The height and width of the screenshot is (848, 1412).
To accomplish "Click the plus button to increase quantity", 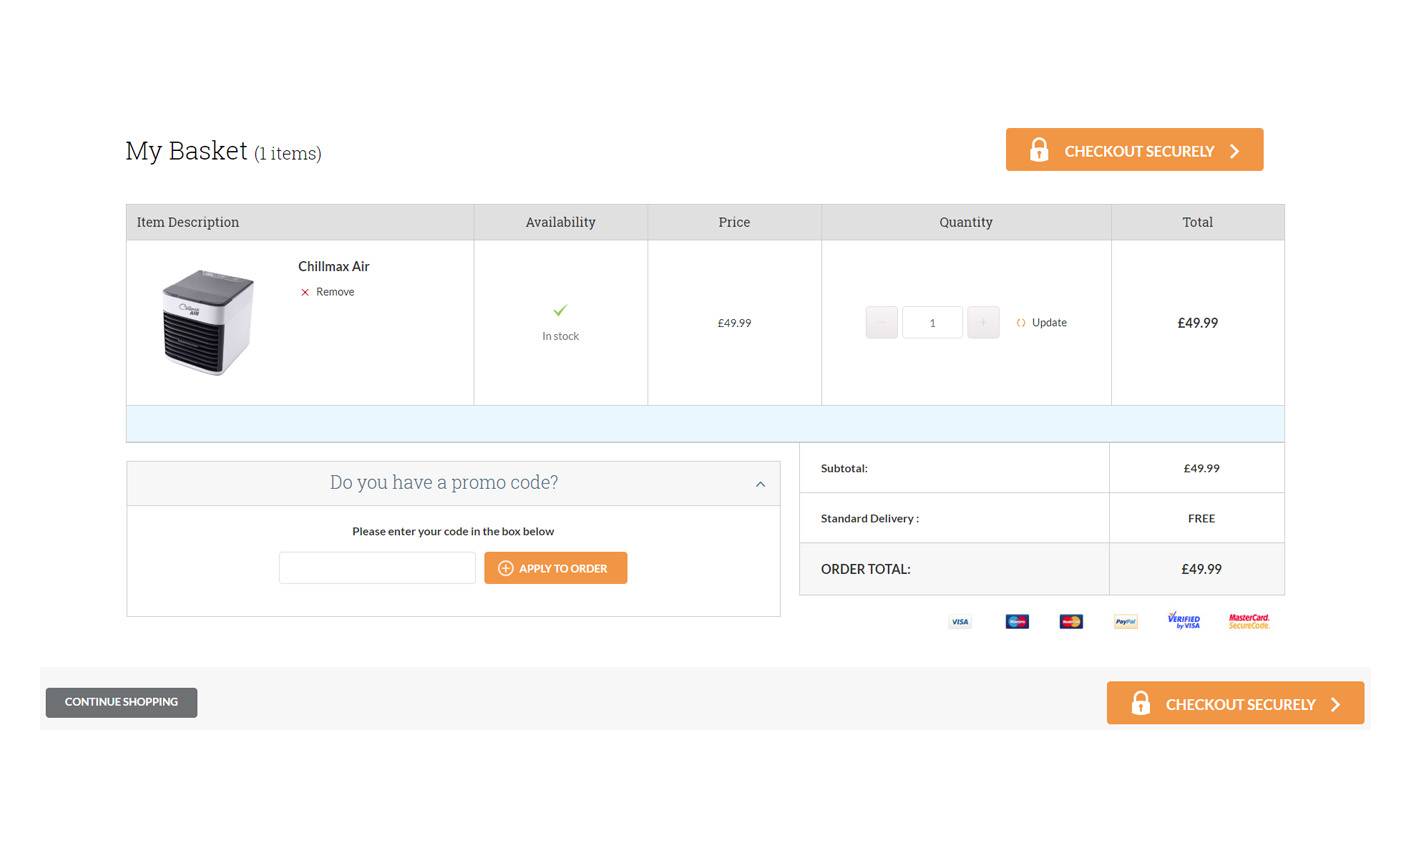I will pos(983,322).
